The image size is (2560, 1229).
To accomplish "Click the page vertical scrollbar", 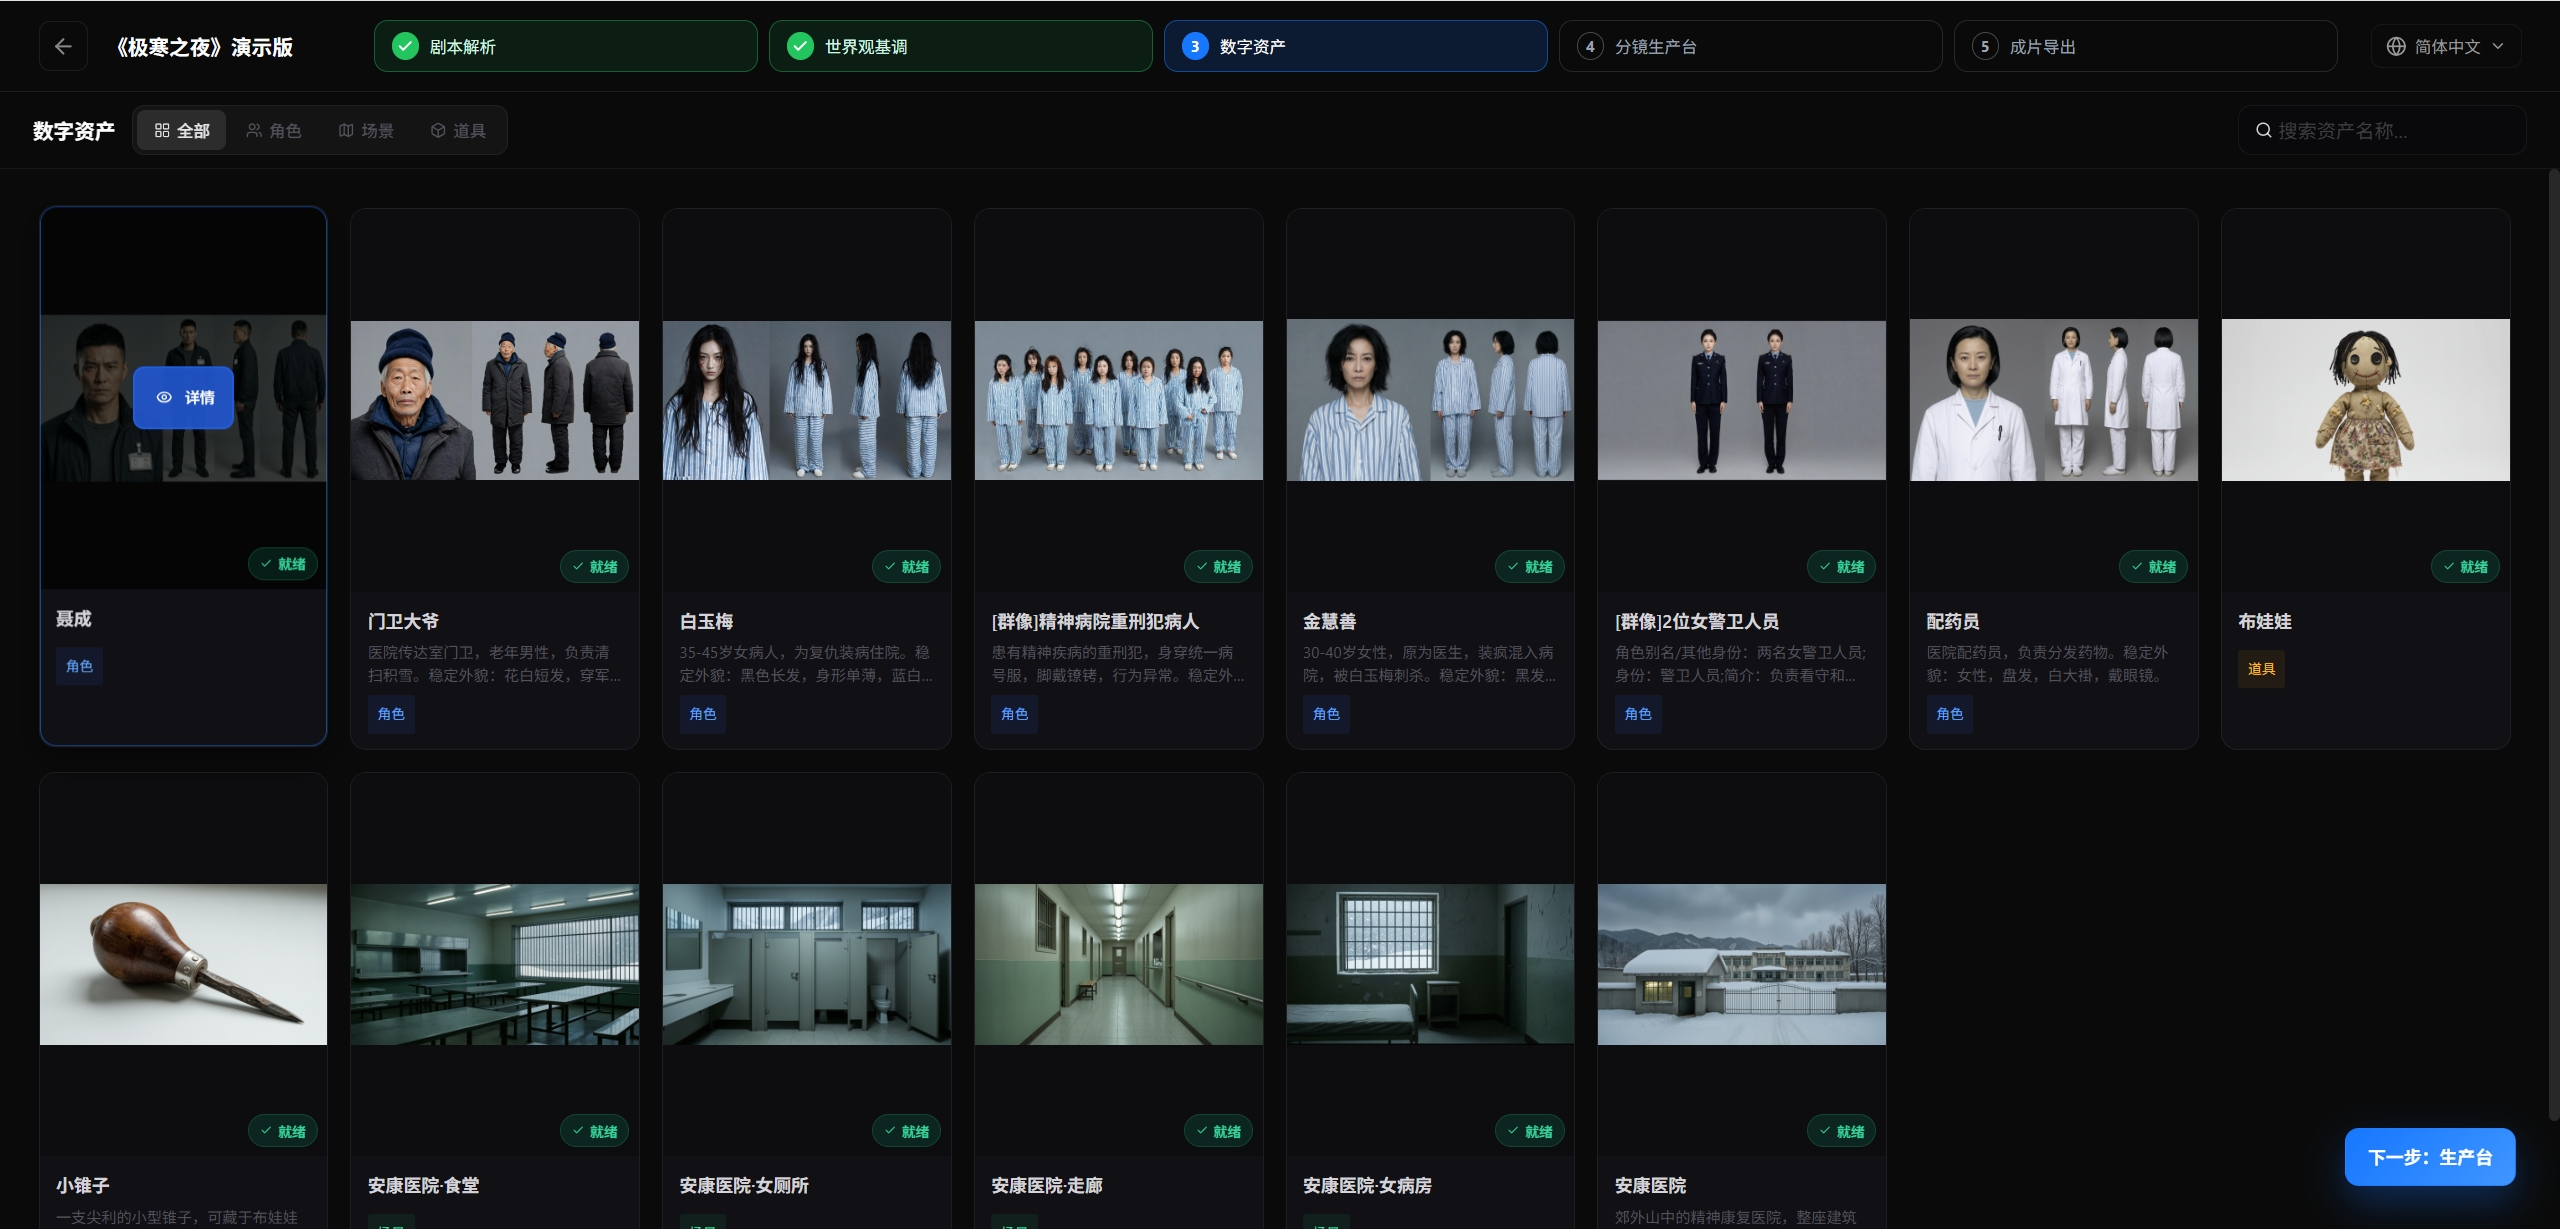I will (2553, 645).
